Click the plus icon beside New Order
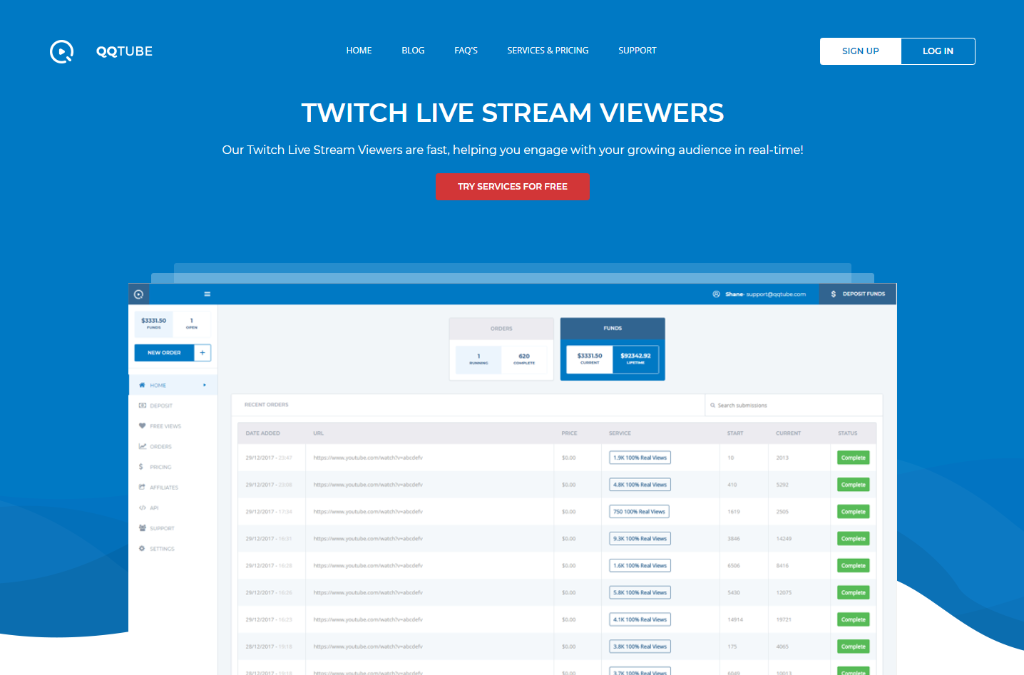The height and width of the screenshot is (675, 1024). (202, 353)
